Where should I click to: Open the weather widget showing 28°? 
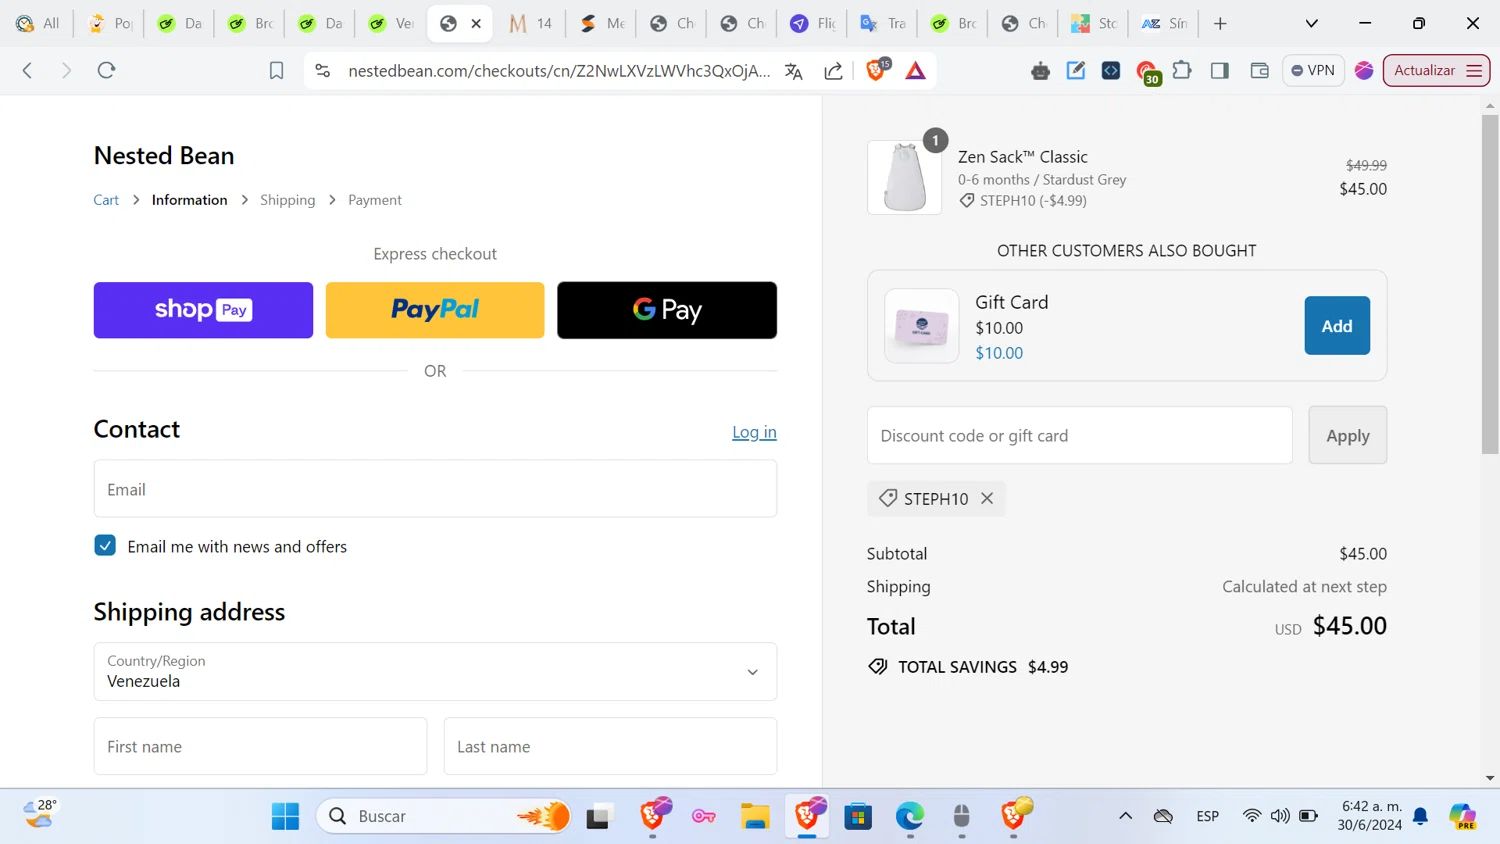click(40, 814)
